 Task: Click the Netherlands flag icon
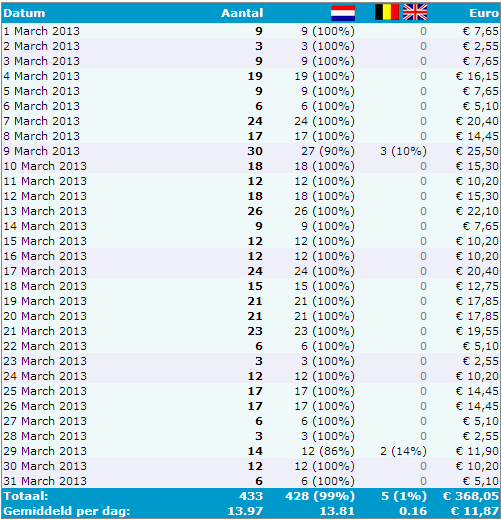pyautogui.click(x=343, y=13)
